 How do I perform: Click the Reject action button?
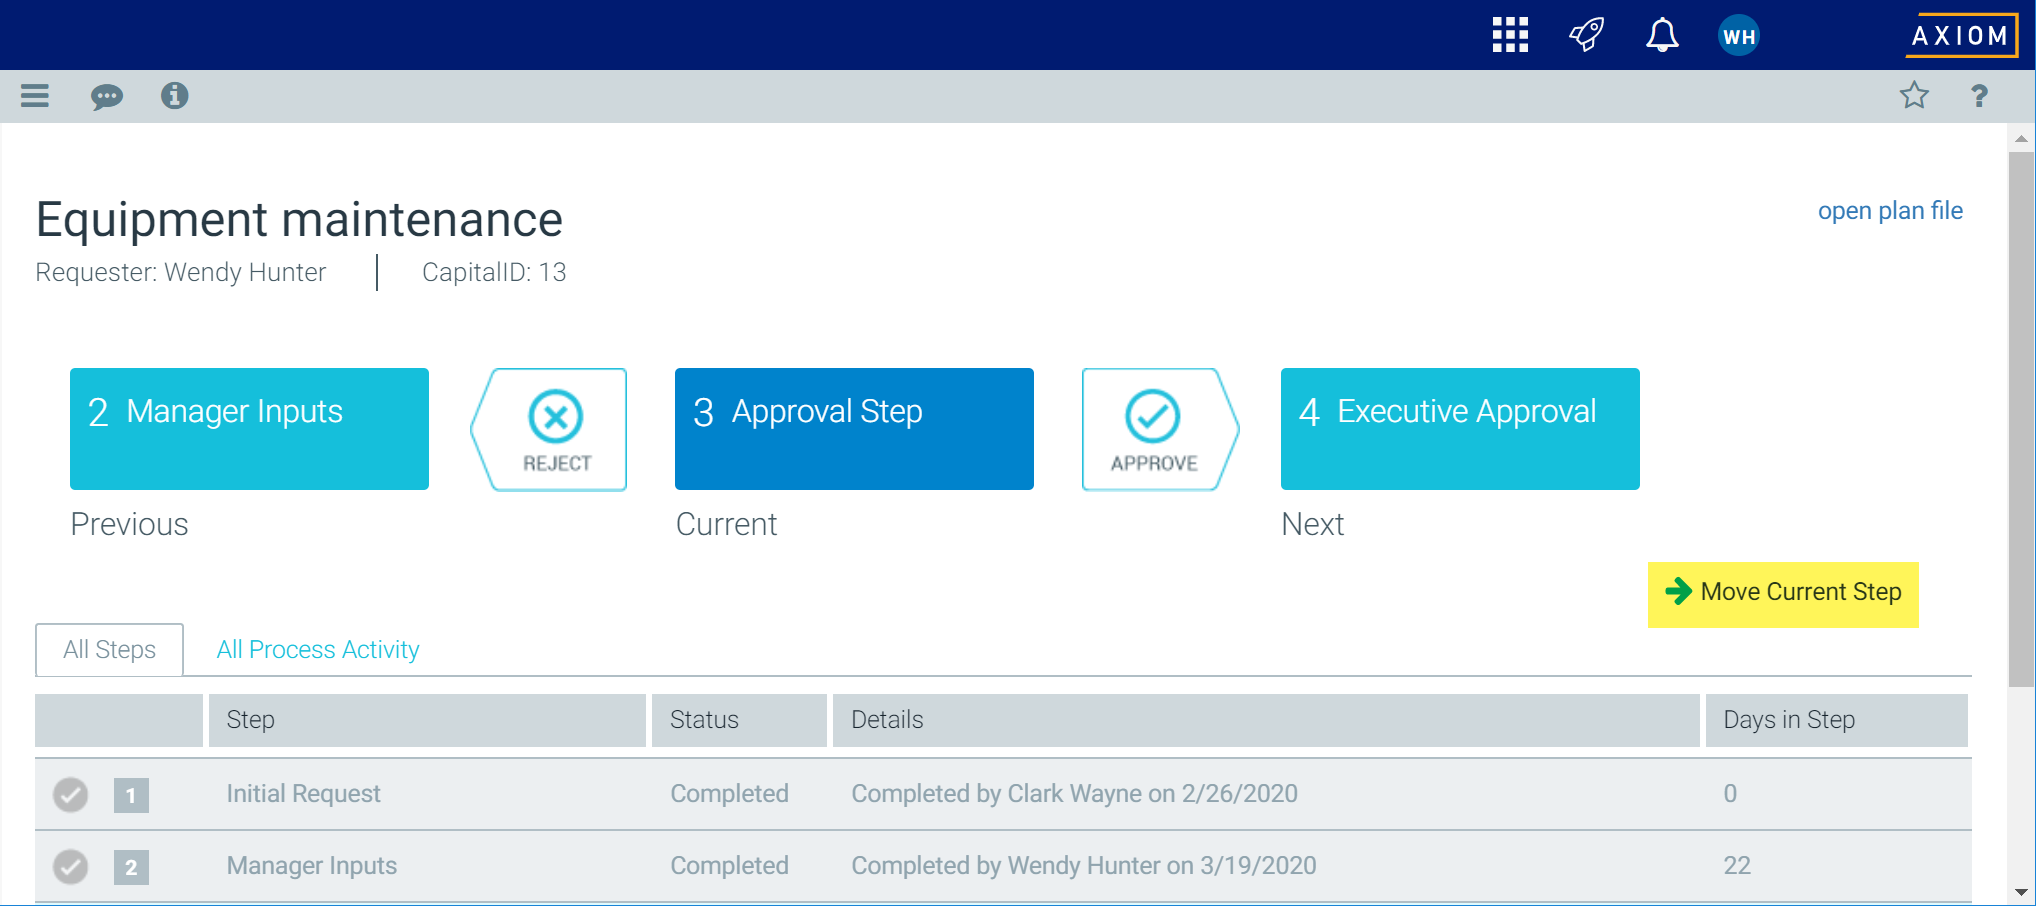(x=556, y=430)
